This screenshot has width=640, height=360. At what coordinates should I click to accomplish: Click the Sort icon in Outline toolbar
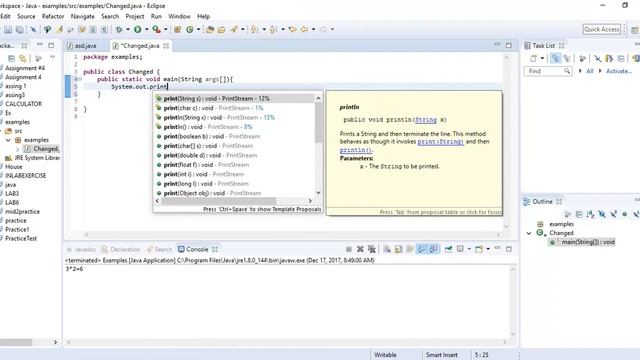[x=590, y=214]
